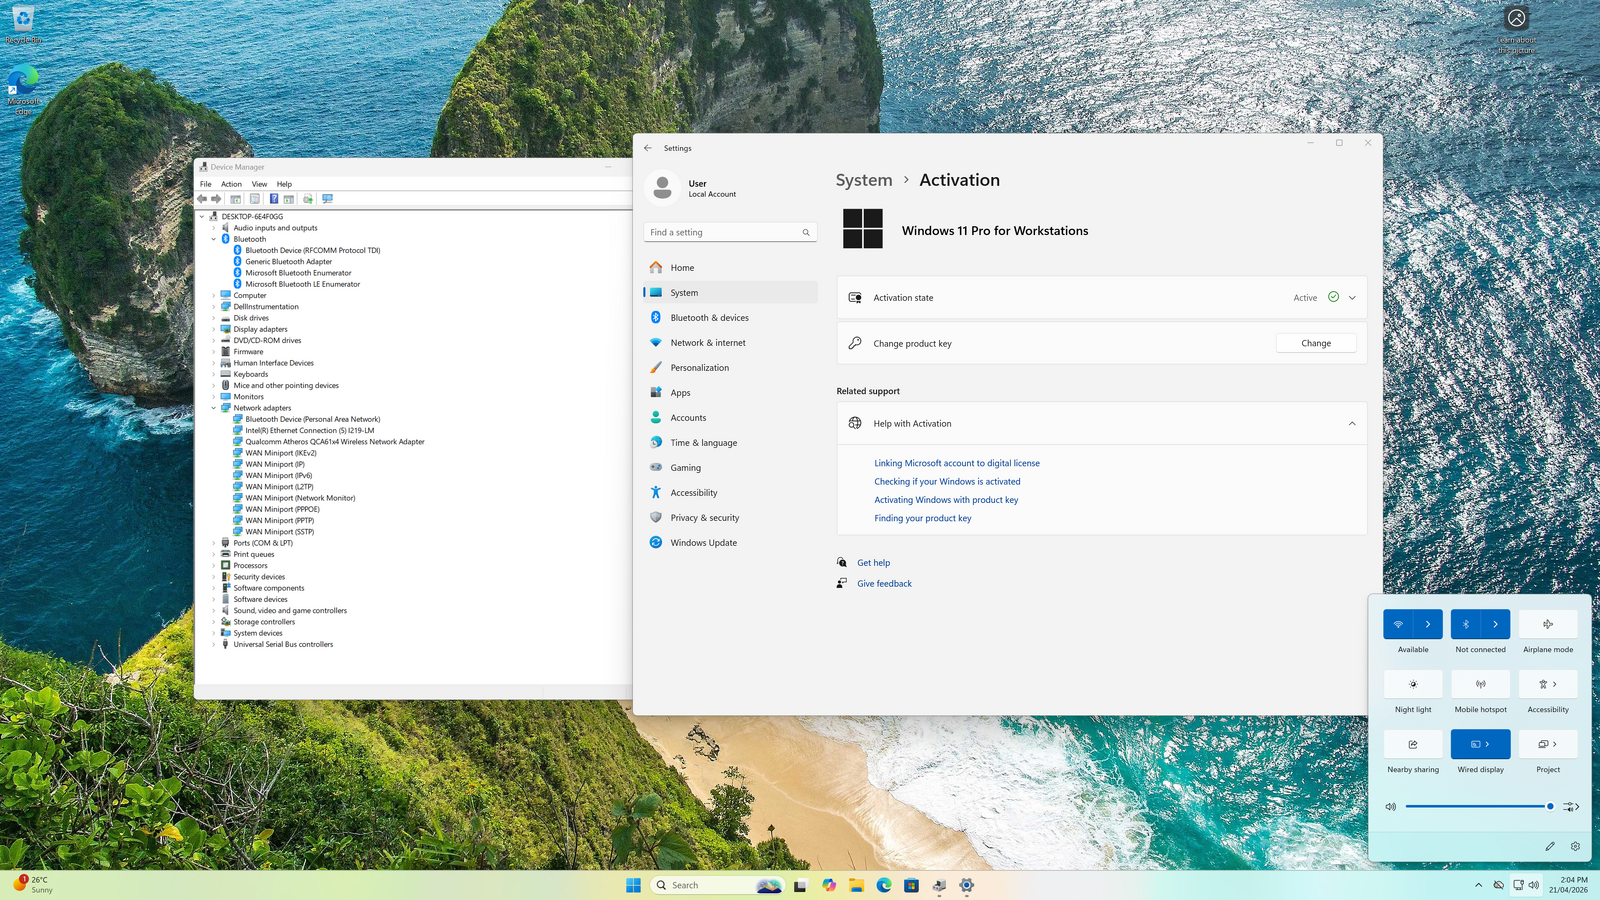Viewport: 1600px width, 900px height.
Task: Collapse the Network adapters tree node
Action: [x=214, y=408]
